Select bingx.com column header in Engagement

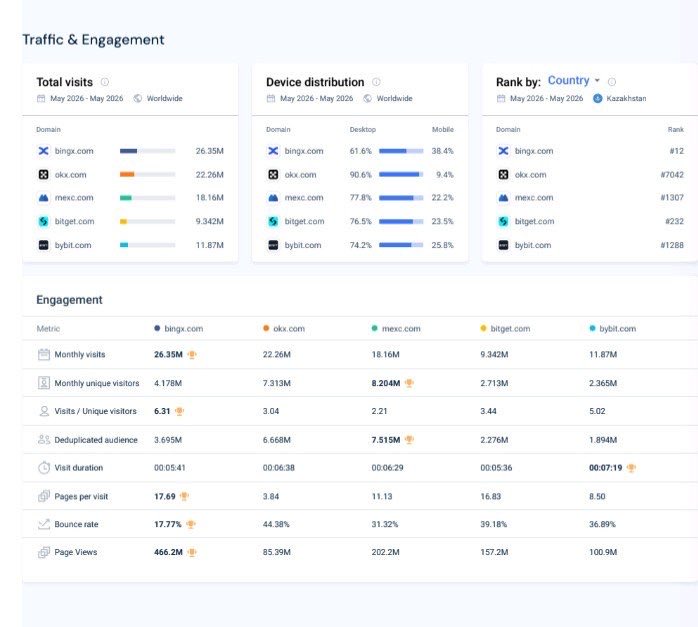click(179, 328)
